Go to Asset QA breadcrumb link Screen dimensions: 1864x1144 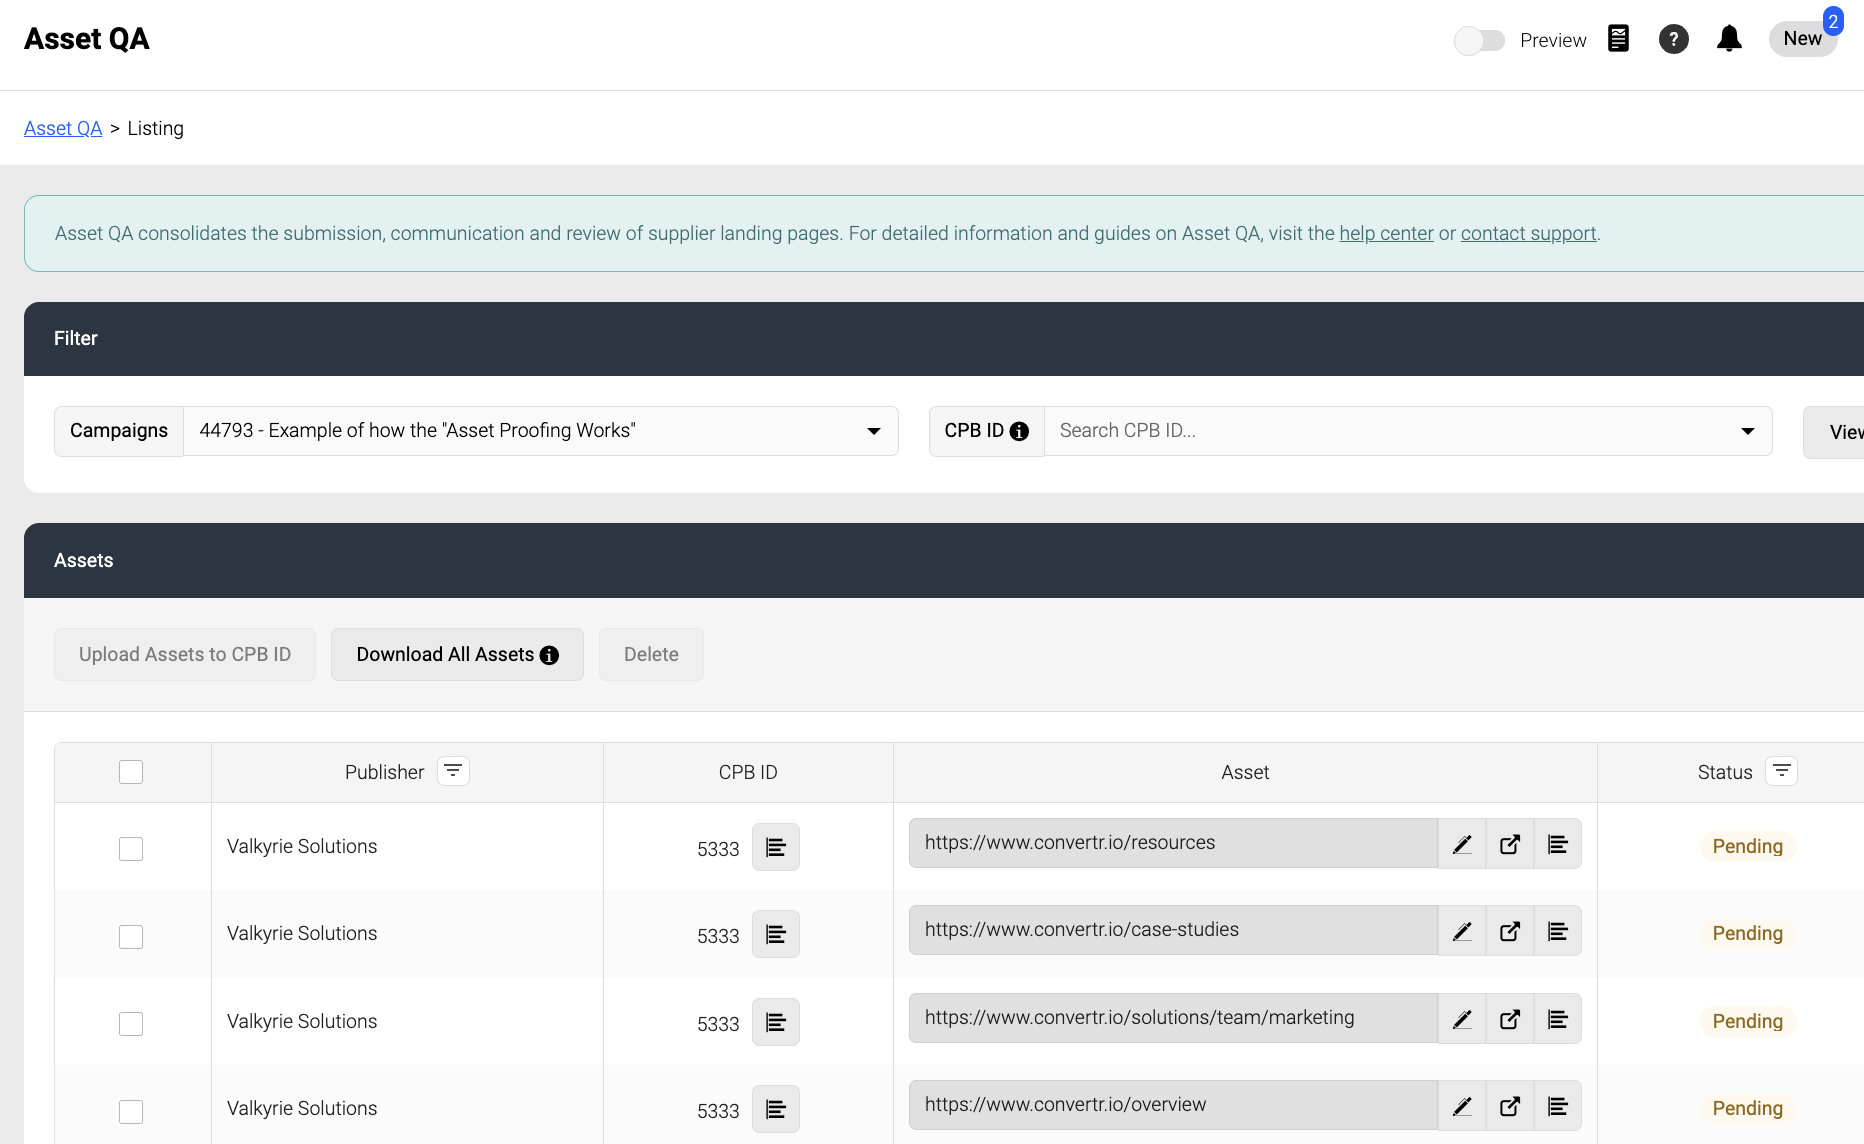click(63, 128)
